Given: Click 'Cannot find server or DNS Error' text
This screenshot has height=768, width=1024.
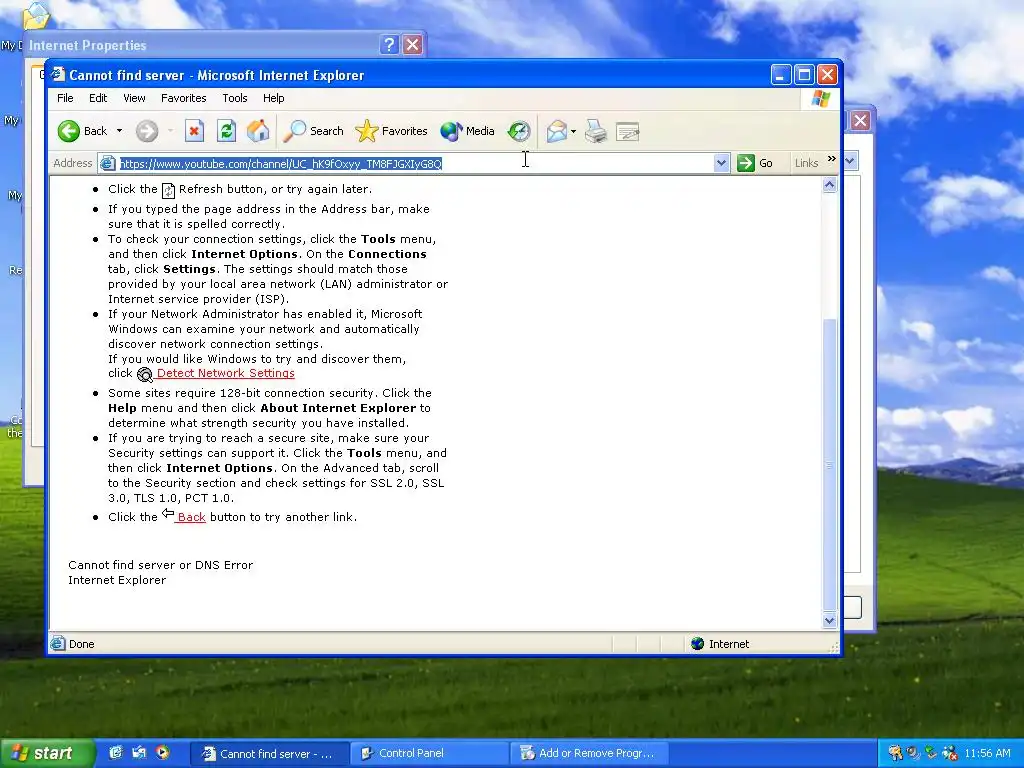Looking at the screenshot, I should pos(161,565).
